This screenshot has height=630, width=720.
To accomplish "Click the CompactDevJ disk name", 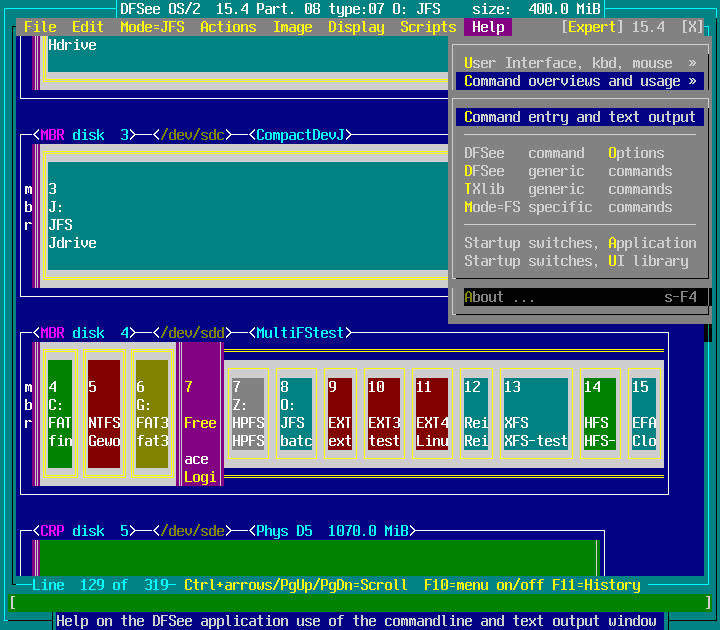I will [x=300, y=135].
